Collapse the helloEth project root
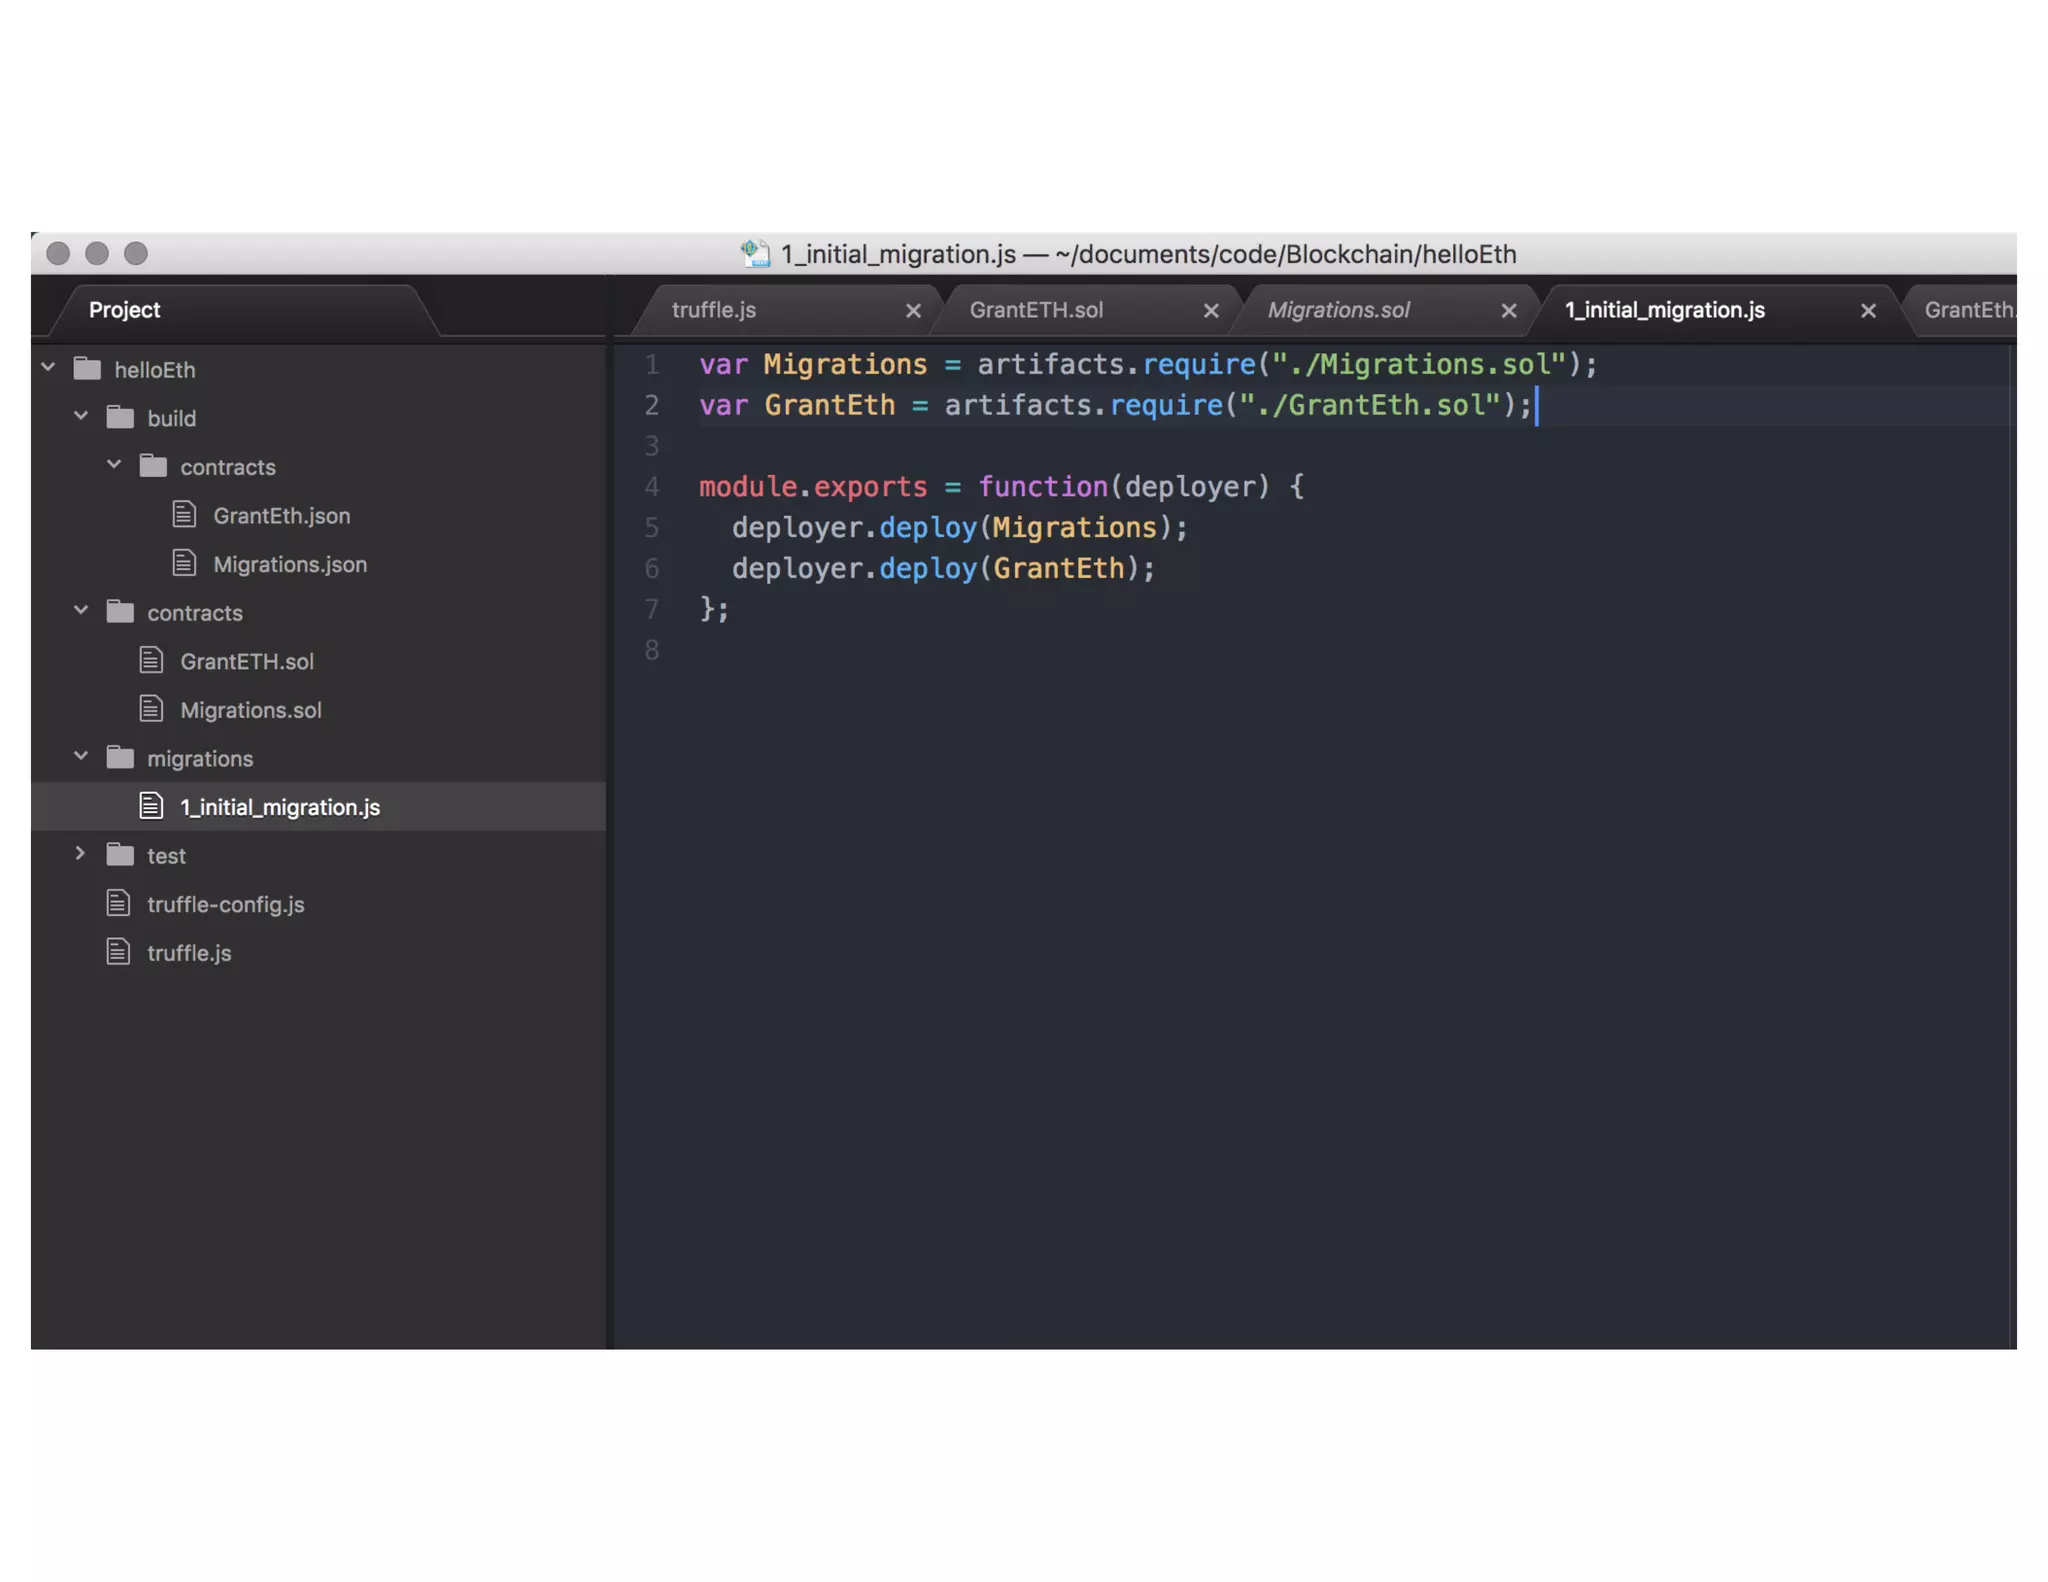Image resolution: width=2048 pixels, height=1582 pixels. coord(48,367)
